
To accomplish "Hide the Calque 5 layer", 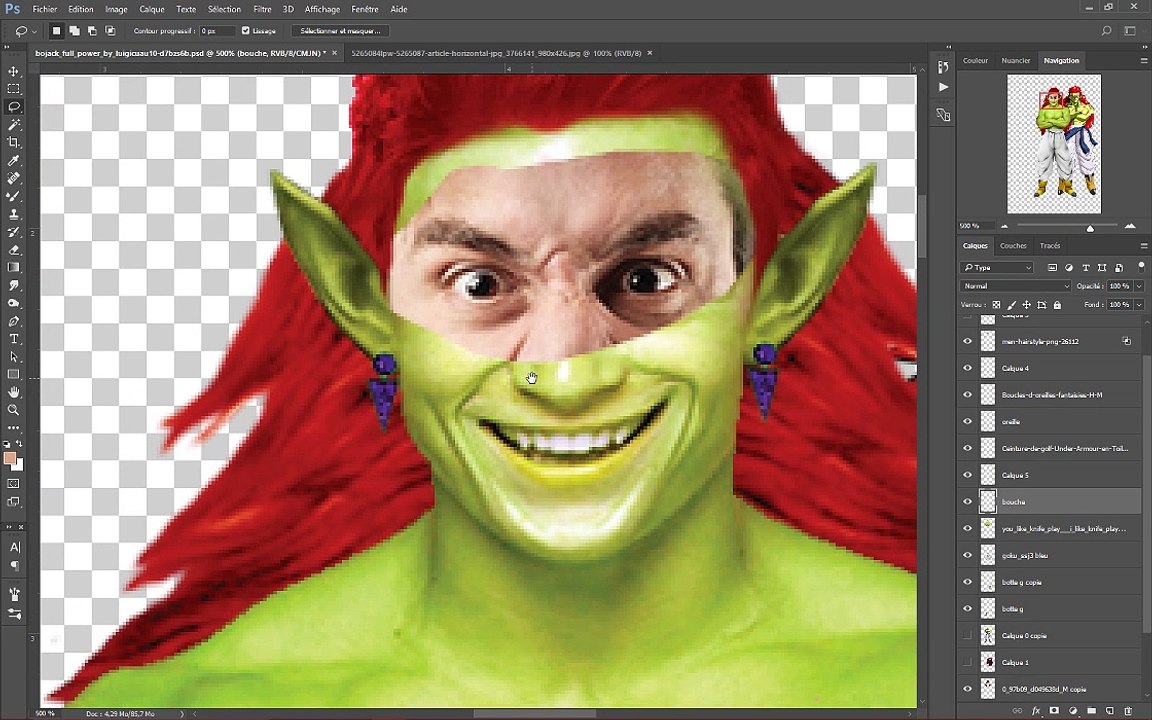I will [967, 475].
